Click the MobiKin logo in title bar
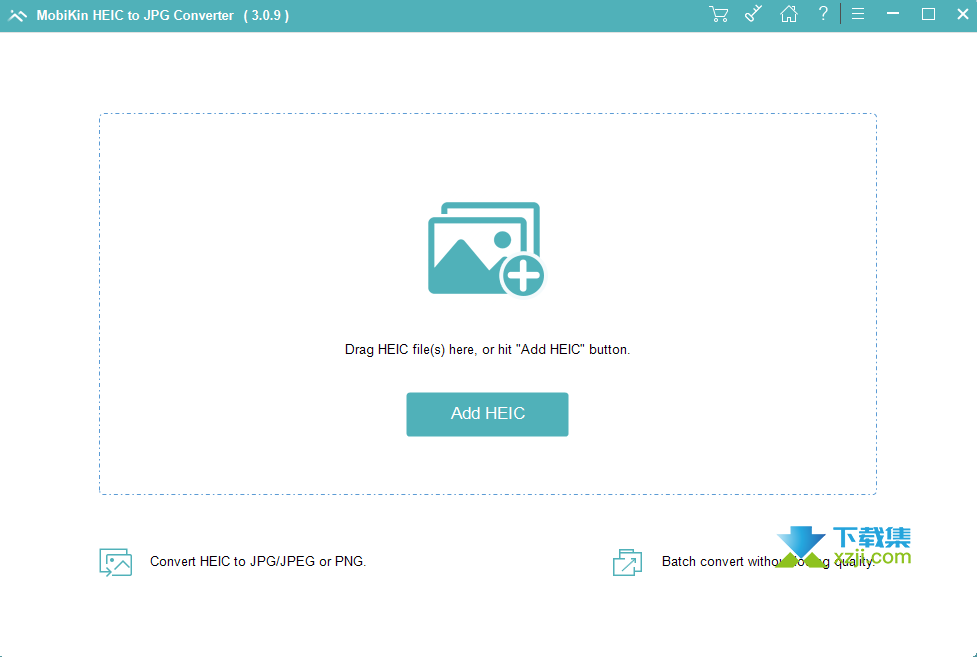The width and height of the screenshot is (977, 657). pyautogui.click(x=17, y=16)
